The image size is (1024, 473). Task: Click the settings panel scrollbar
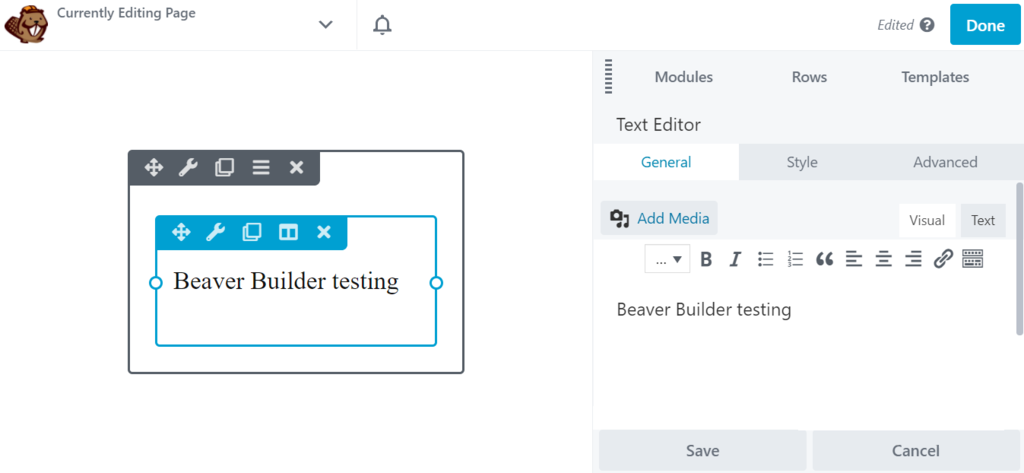tap(1019, 259)
